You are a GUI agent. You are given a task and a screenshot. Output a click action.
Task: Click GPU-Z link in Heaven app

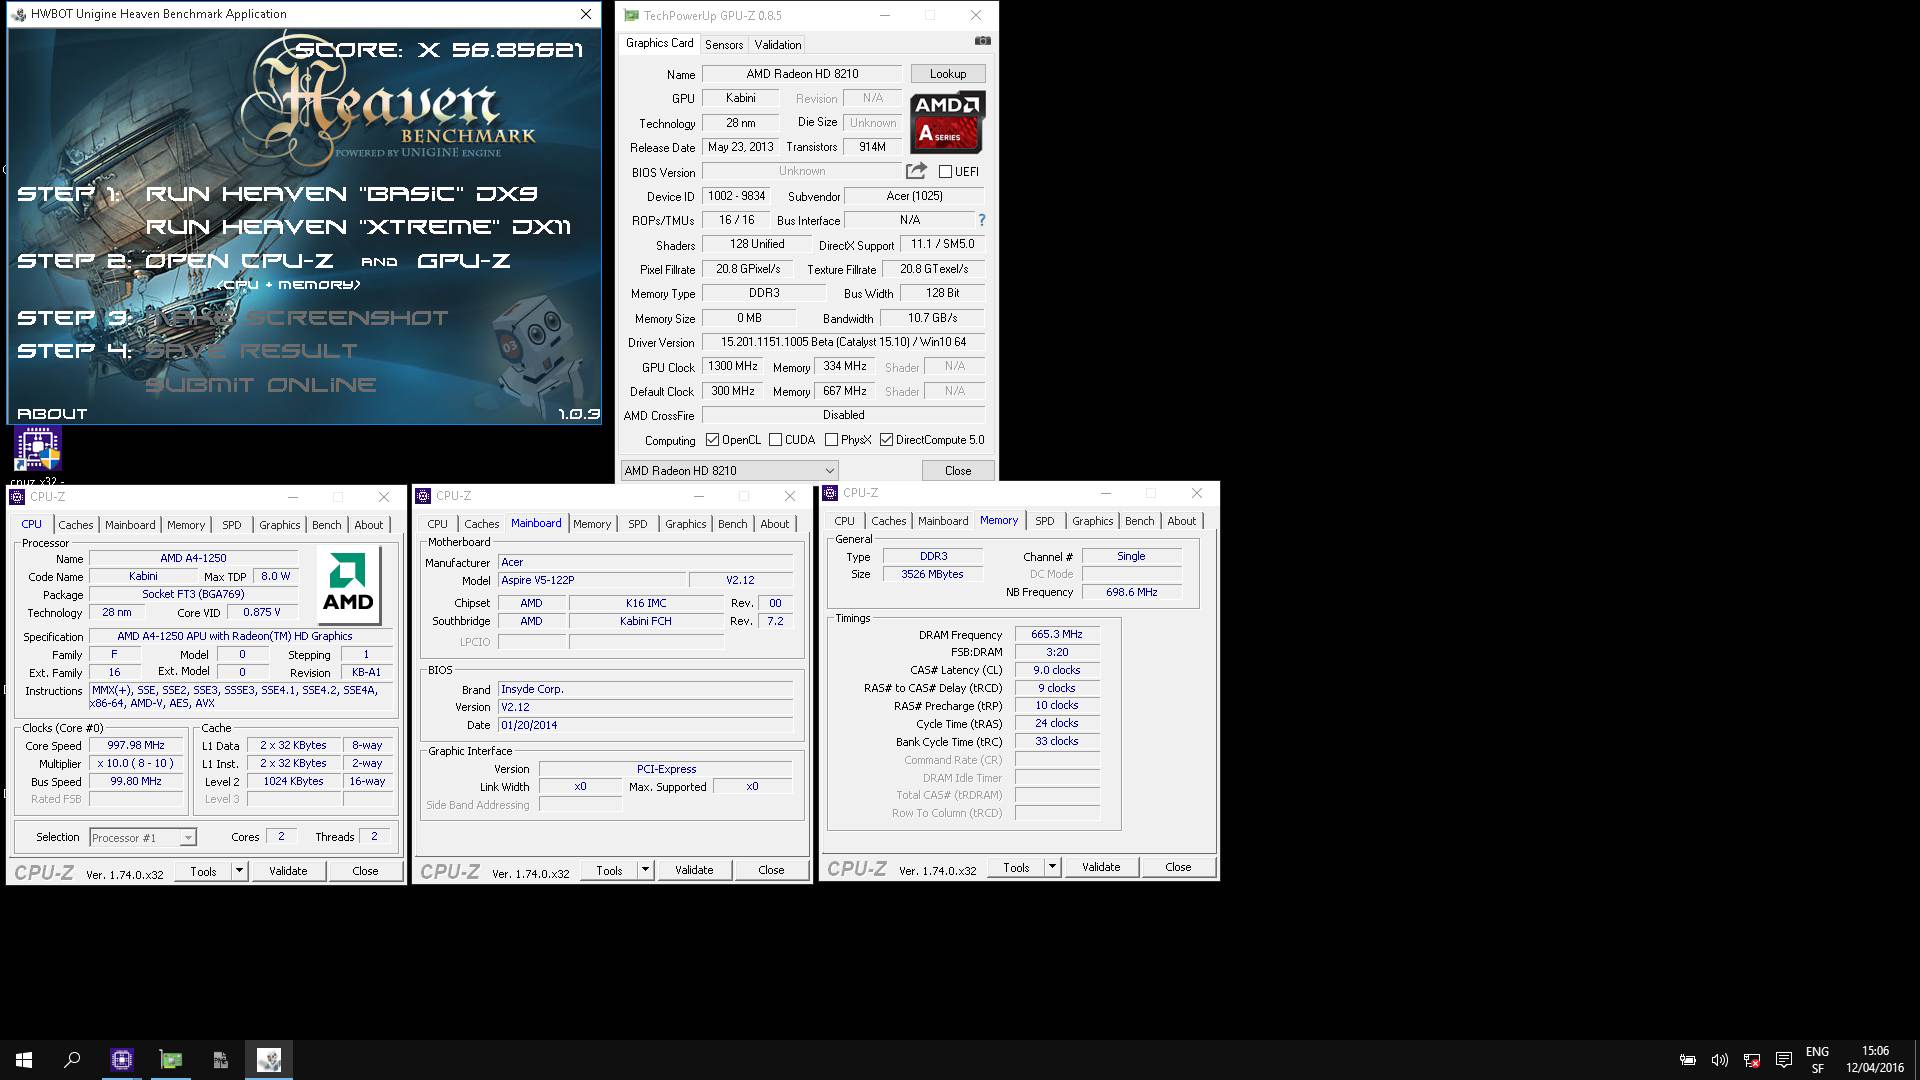pos(464,261)
